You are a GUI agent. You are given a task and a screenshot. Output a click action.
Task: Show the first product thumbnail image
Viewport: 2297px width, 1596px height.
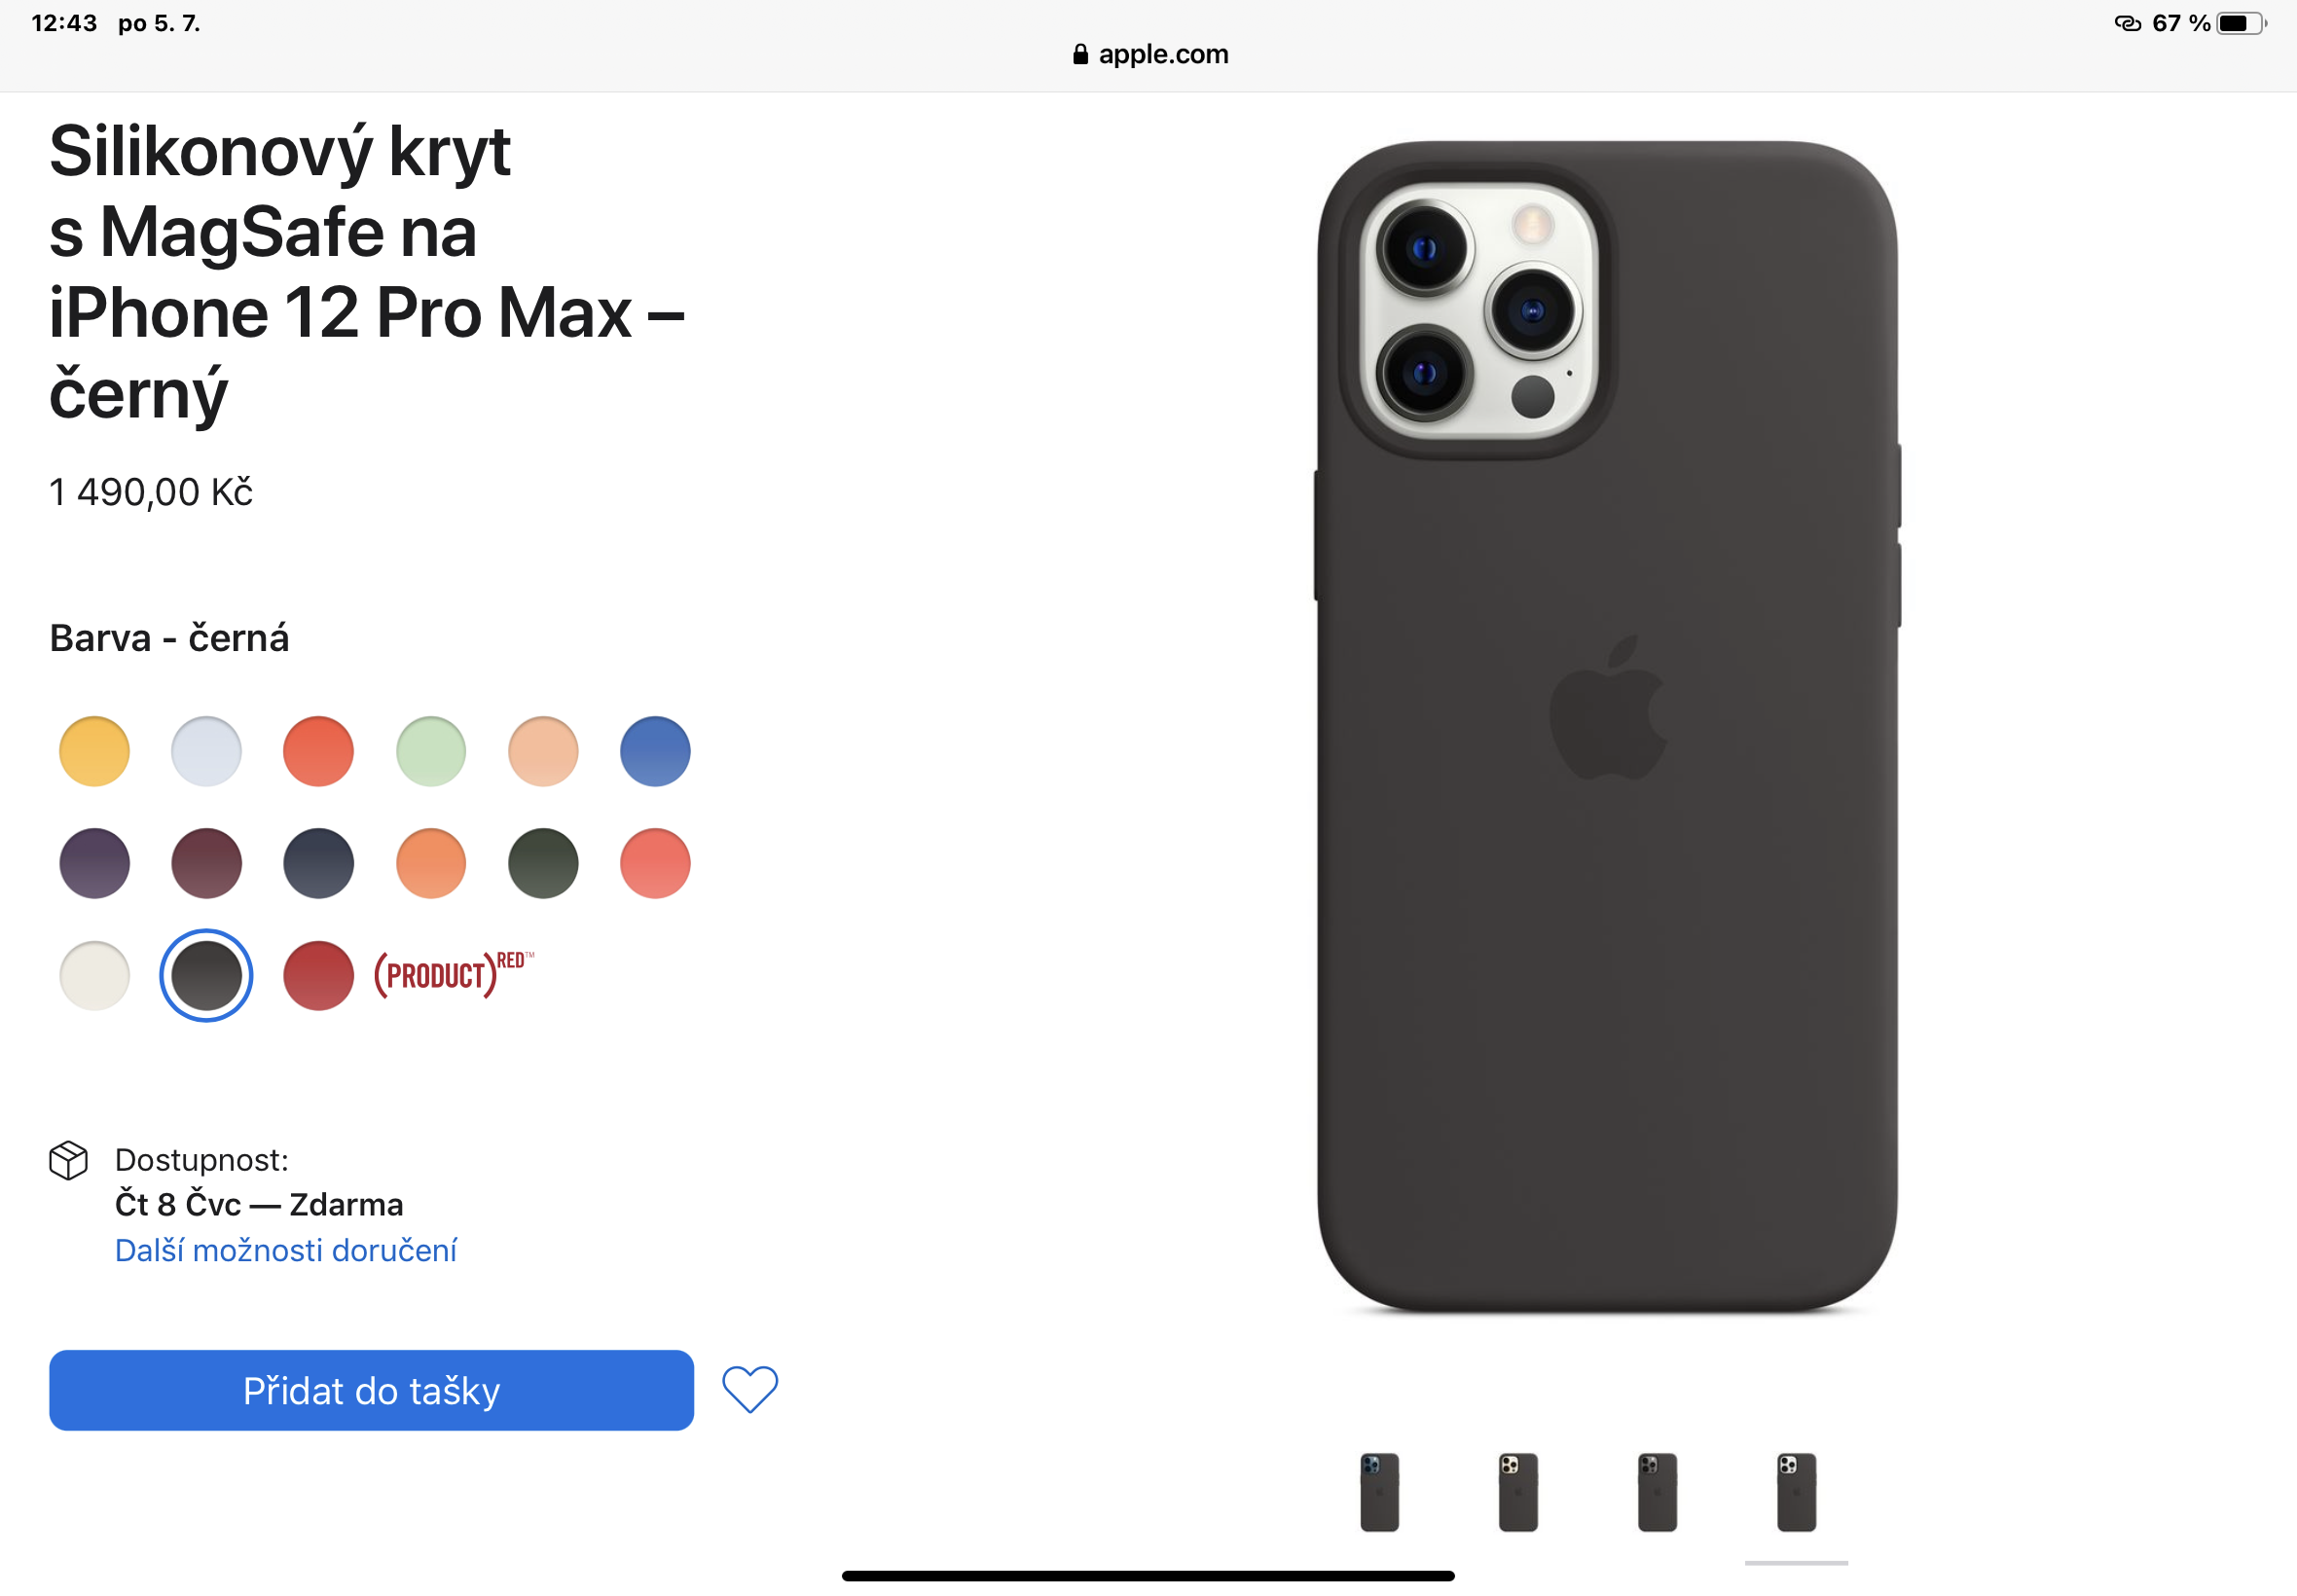click(x=1379, y=1492)
